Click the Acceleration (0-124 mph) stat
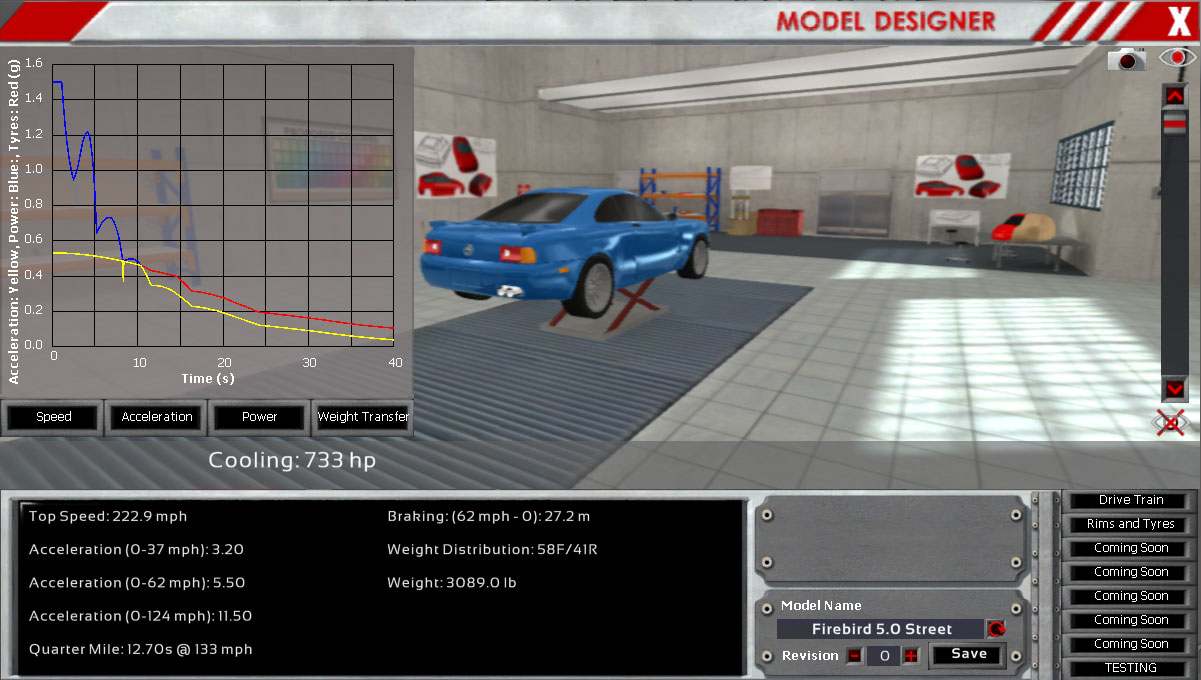The image size is (1201, 680). pos(140,617)
